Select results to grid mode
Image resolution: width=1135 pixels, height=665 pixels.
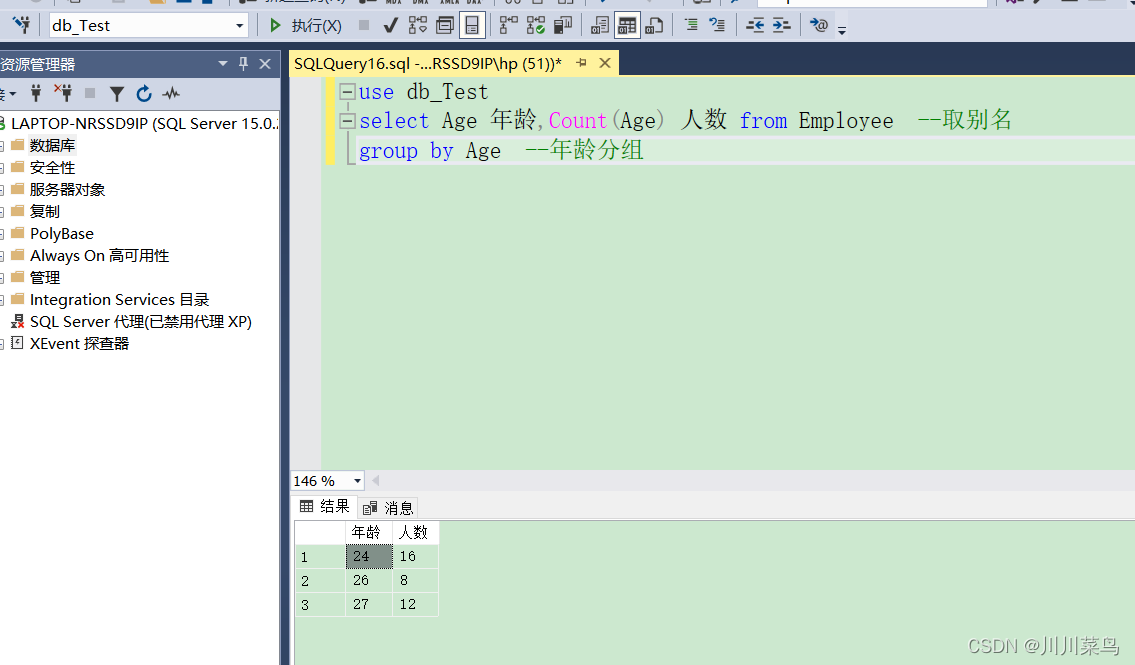(x=627, y=26)
